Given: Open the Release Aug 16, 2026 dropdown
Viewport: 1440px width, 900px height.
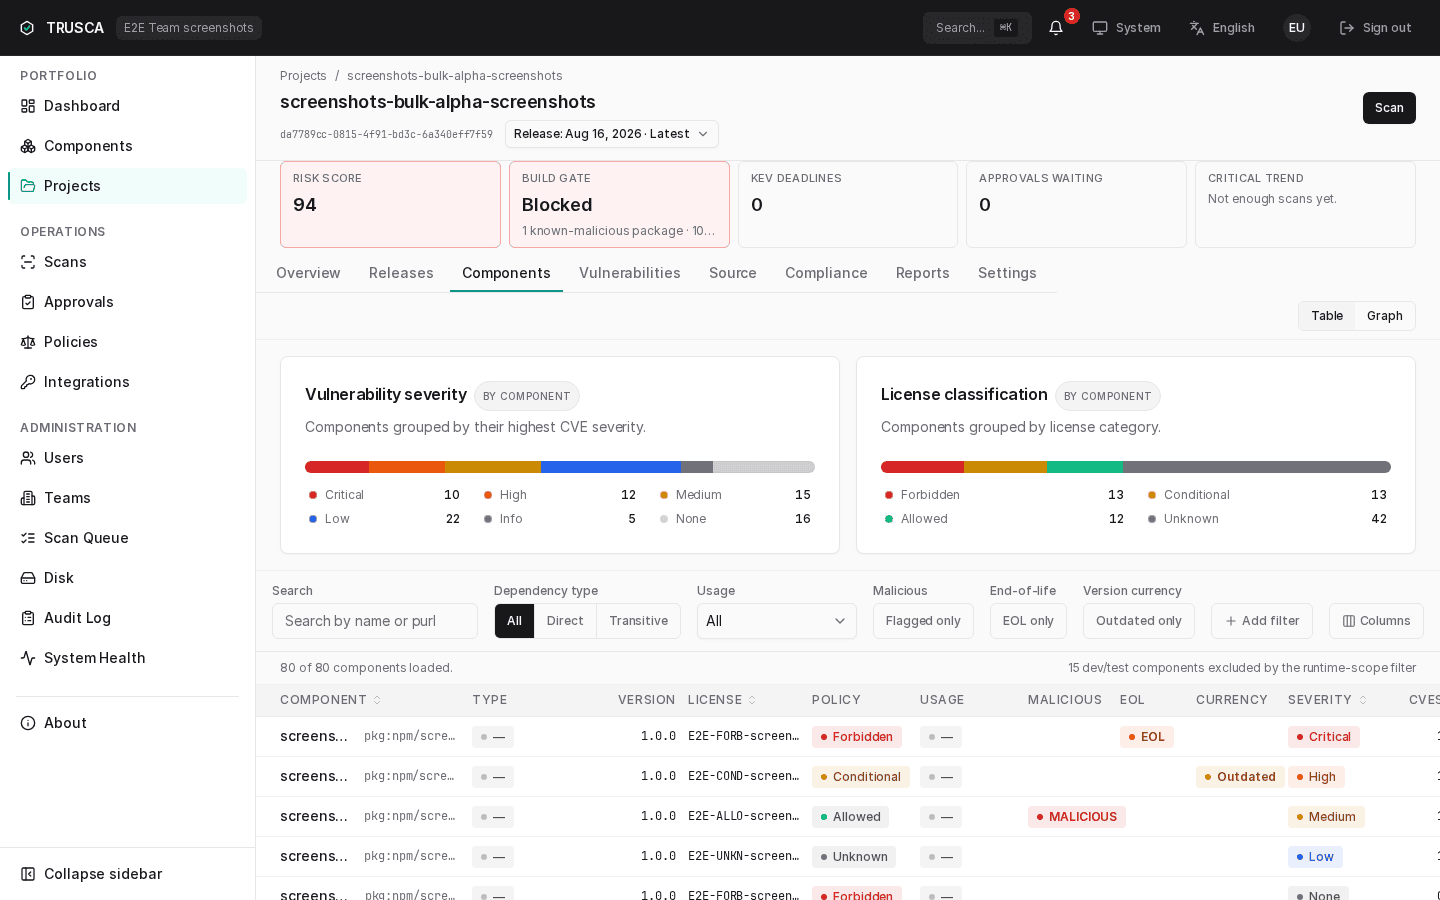Looking at the screenshot, I should tap(612, 134).
